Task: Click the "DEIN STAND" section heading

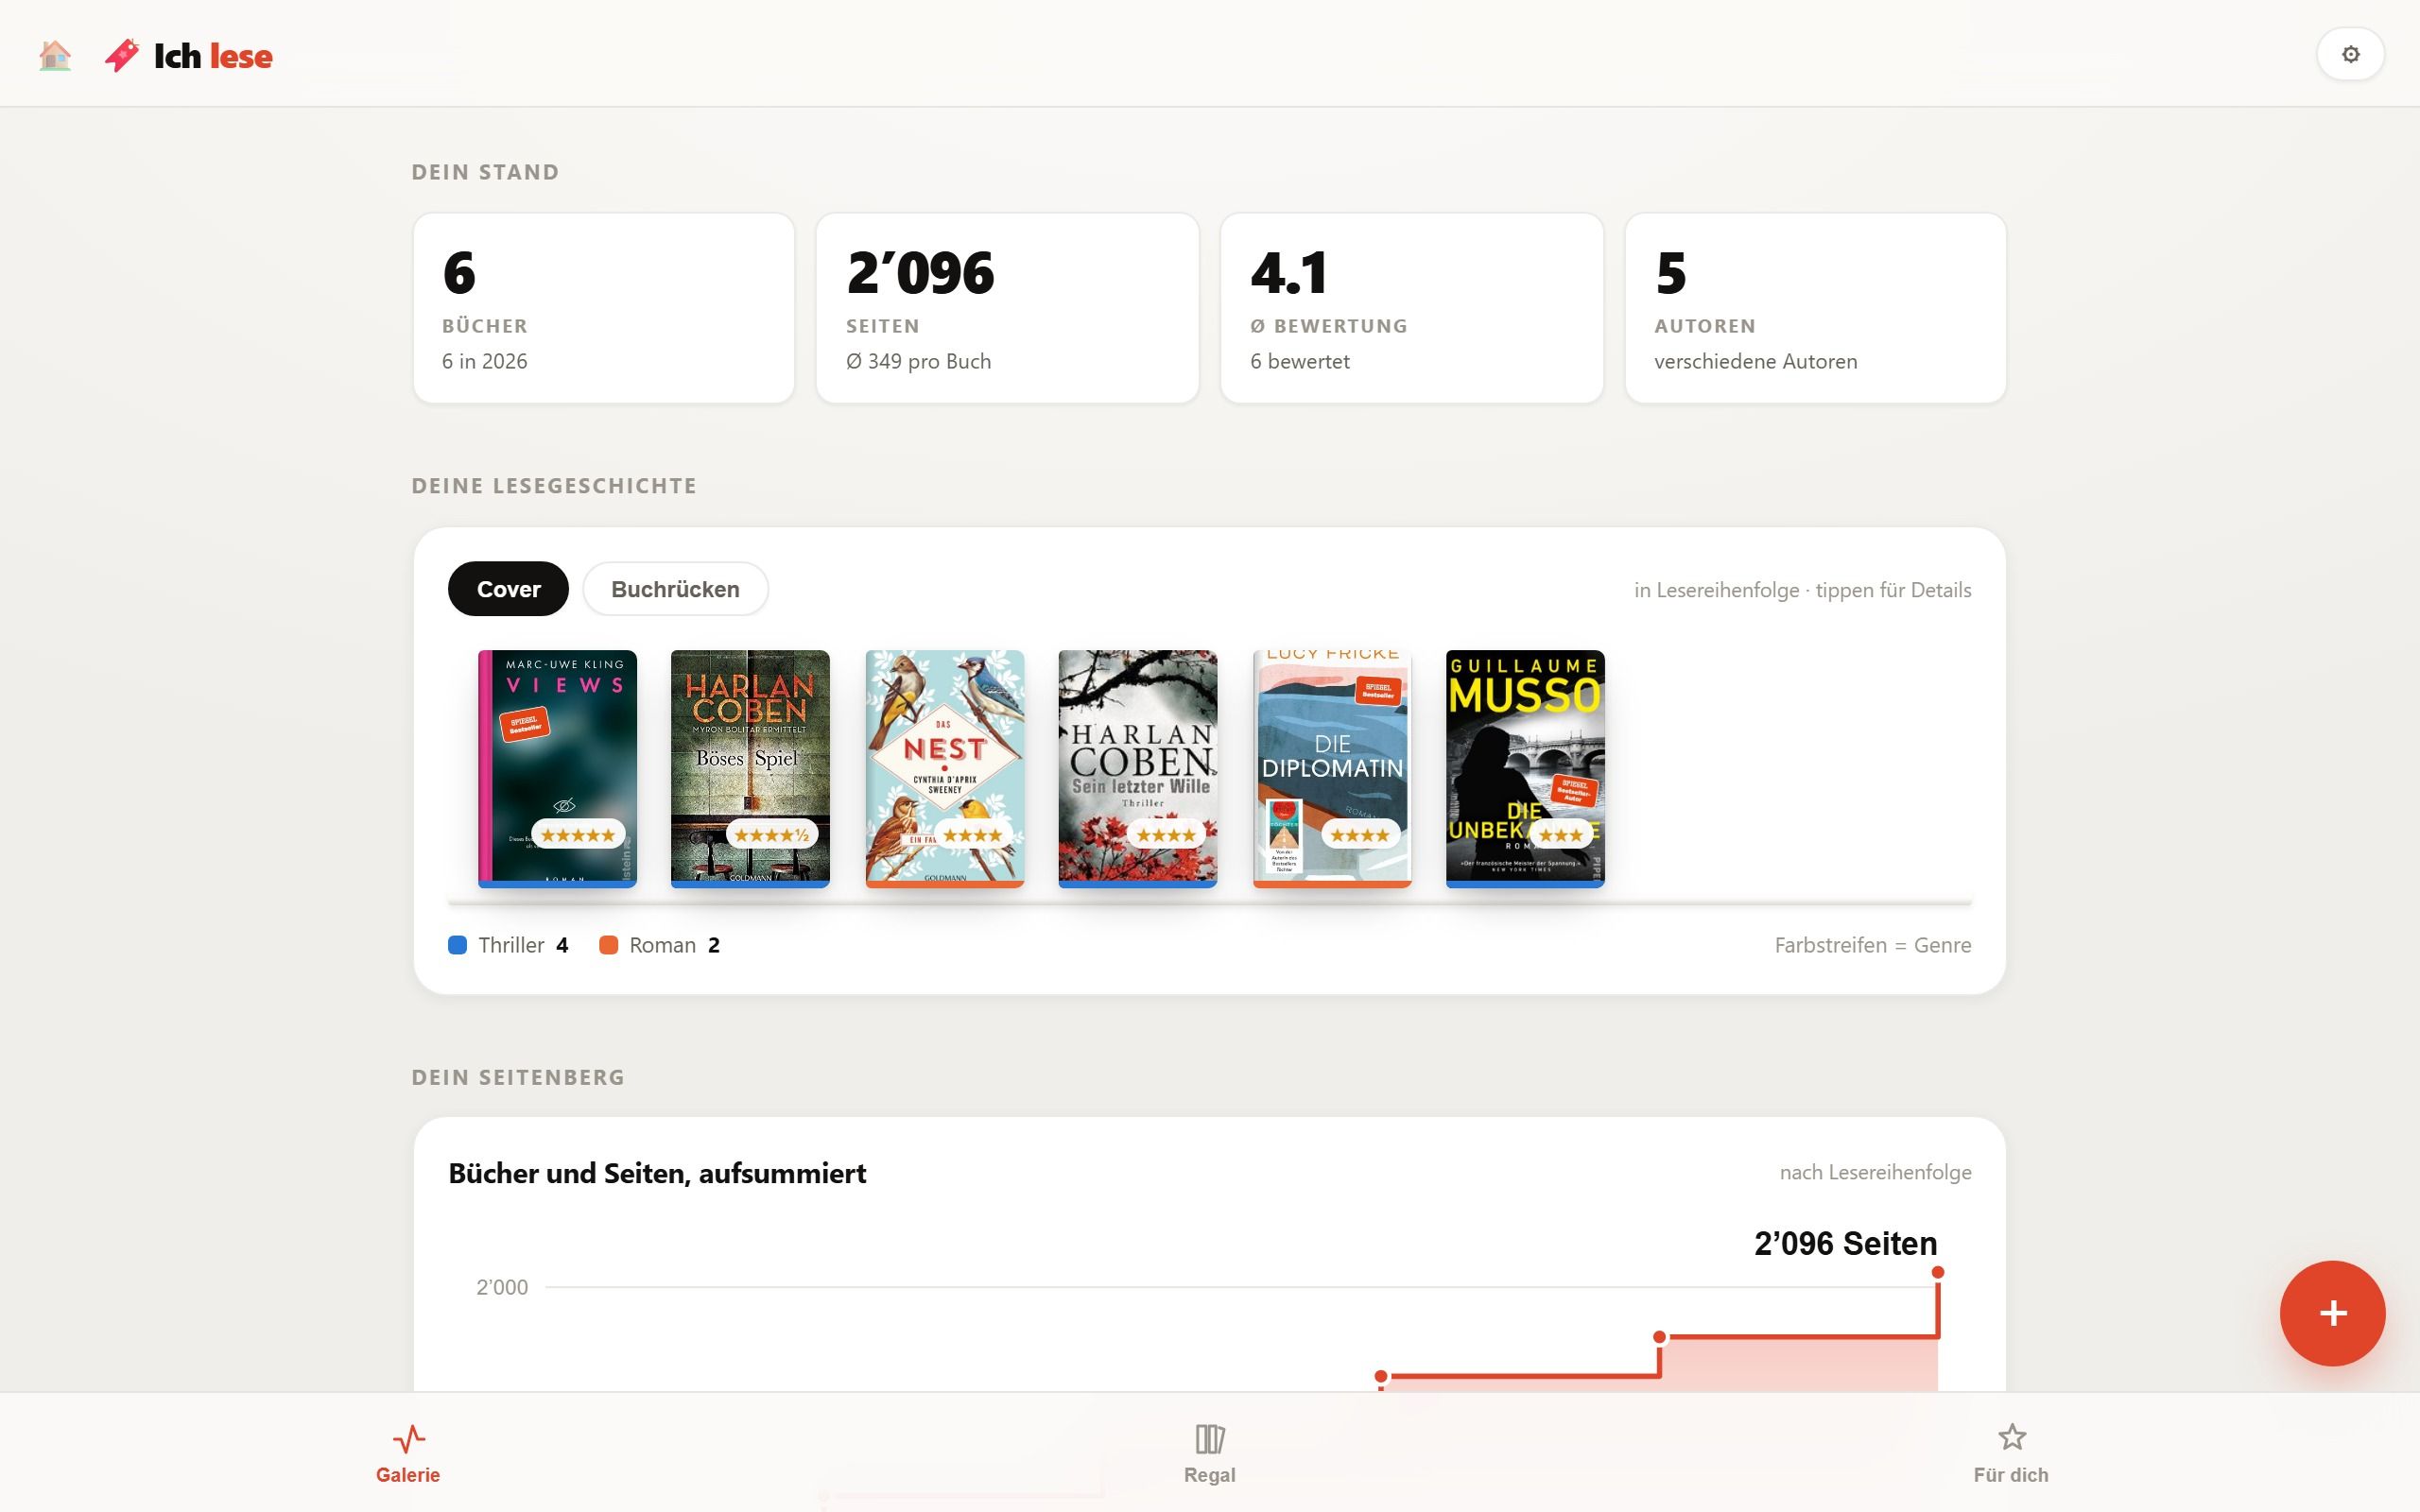Action: tap(485, 172)
